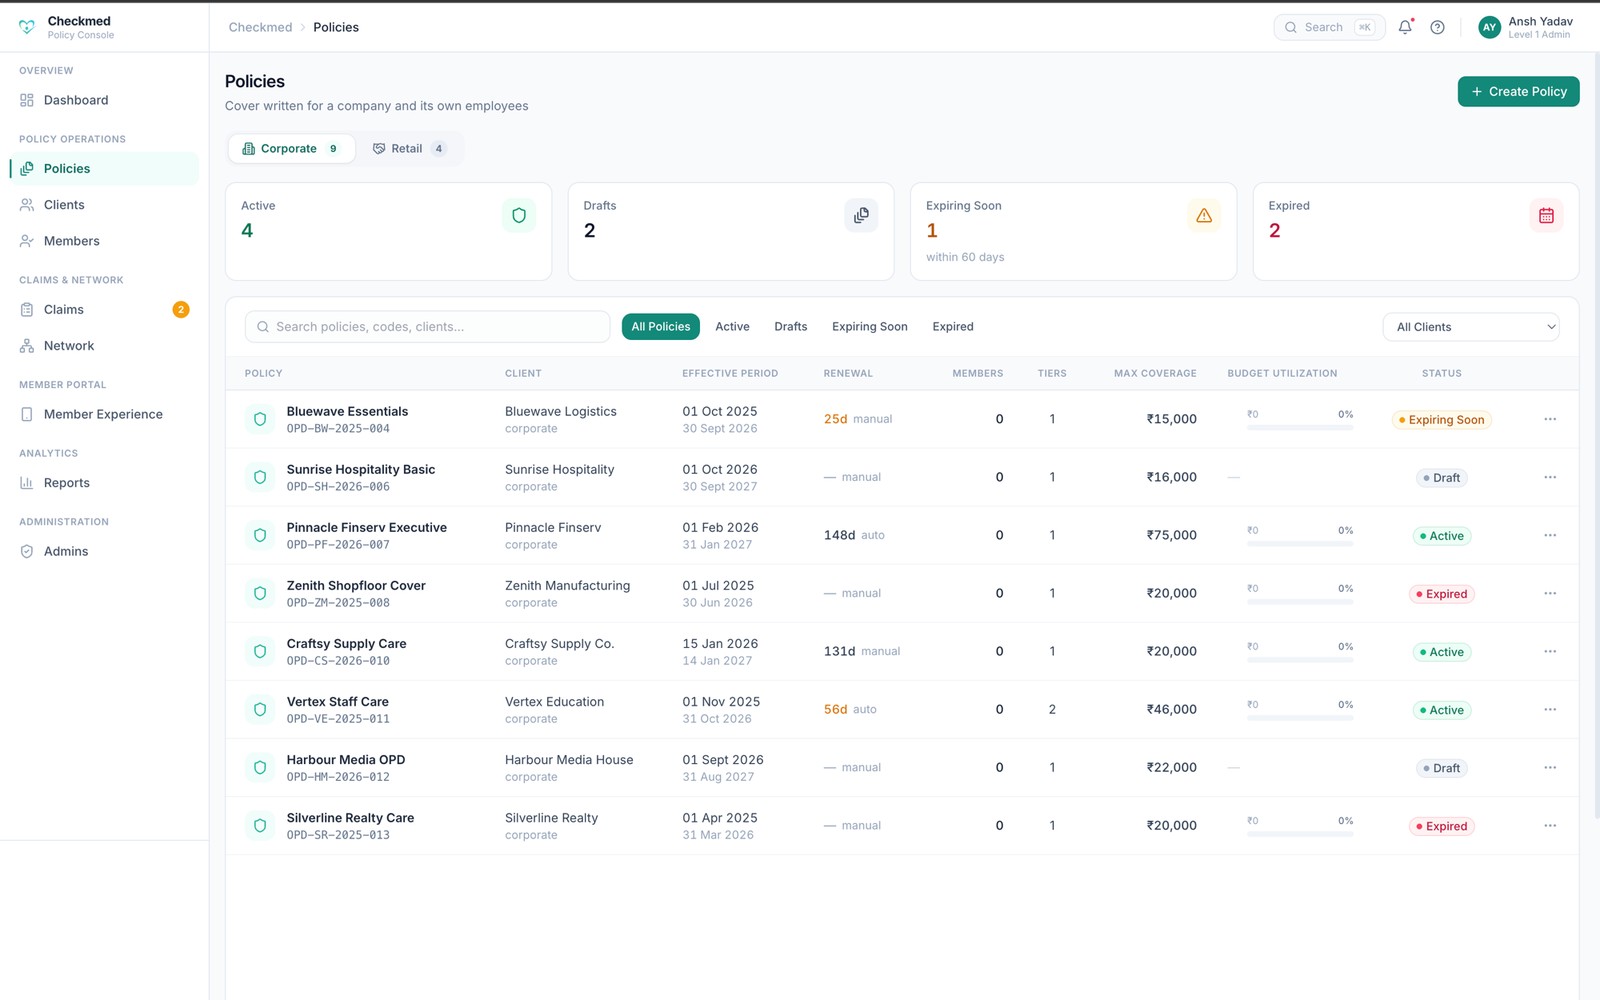Image resolution: width=1600 pixels, height=1000 pixels.
Task: Open Clients in the sidebar
Action: (104, 205)
